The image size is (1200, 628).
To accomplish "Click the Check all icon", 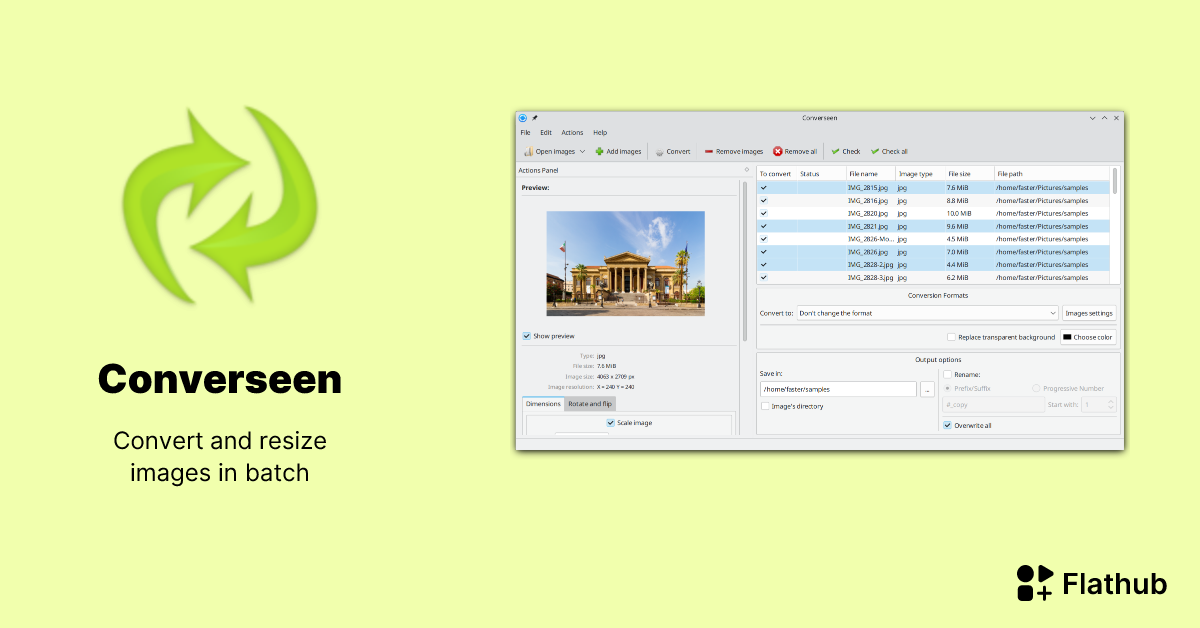I will tap(875, 151).
